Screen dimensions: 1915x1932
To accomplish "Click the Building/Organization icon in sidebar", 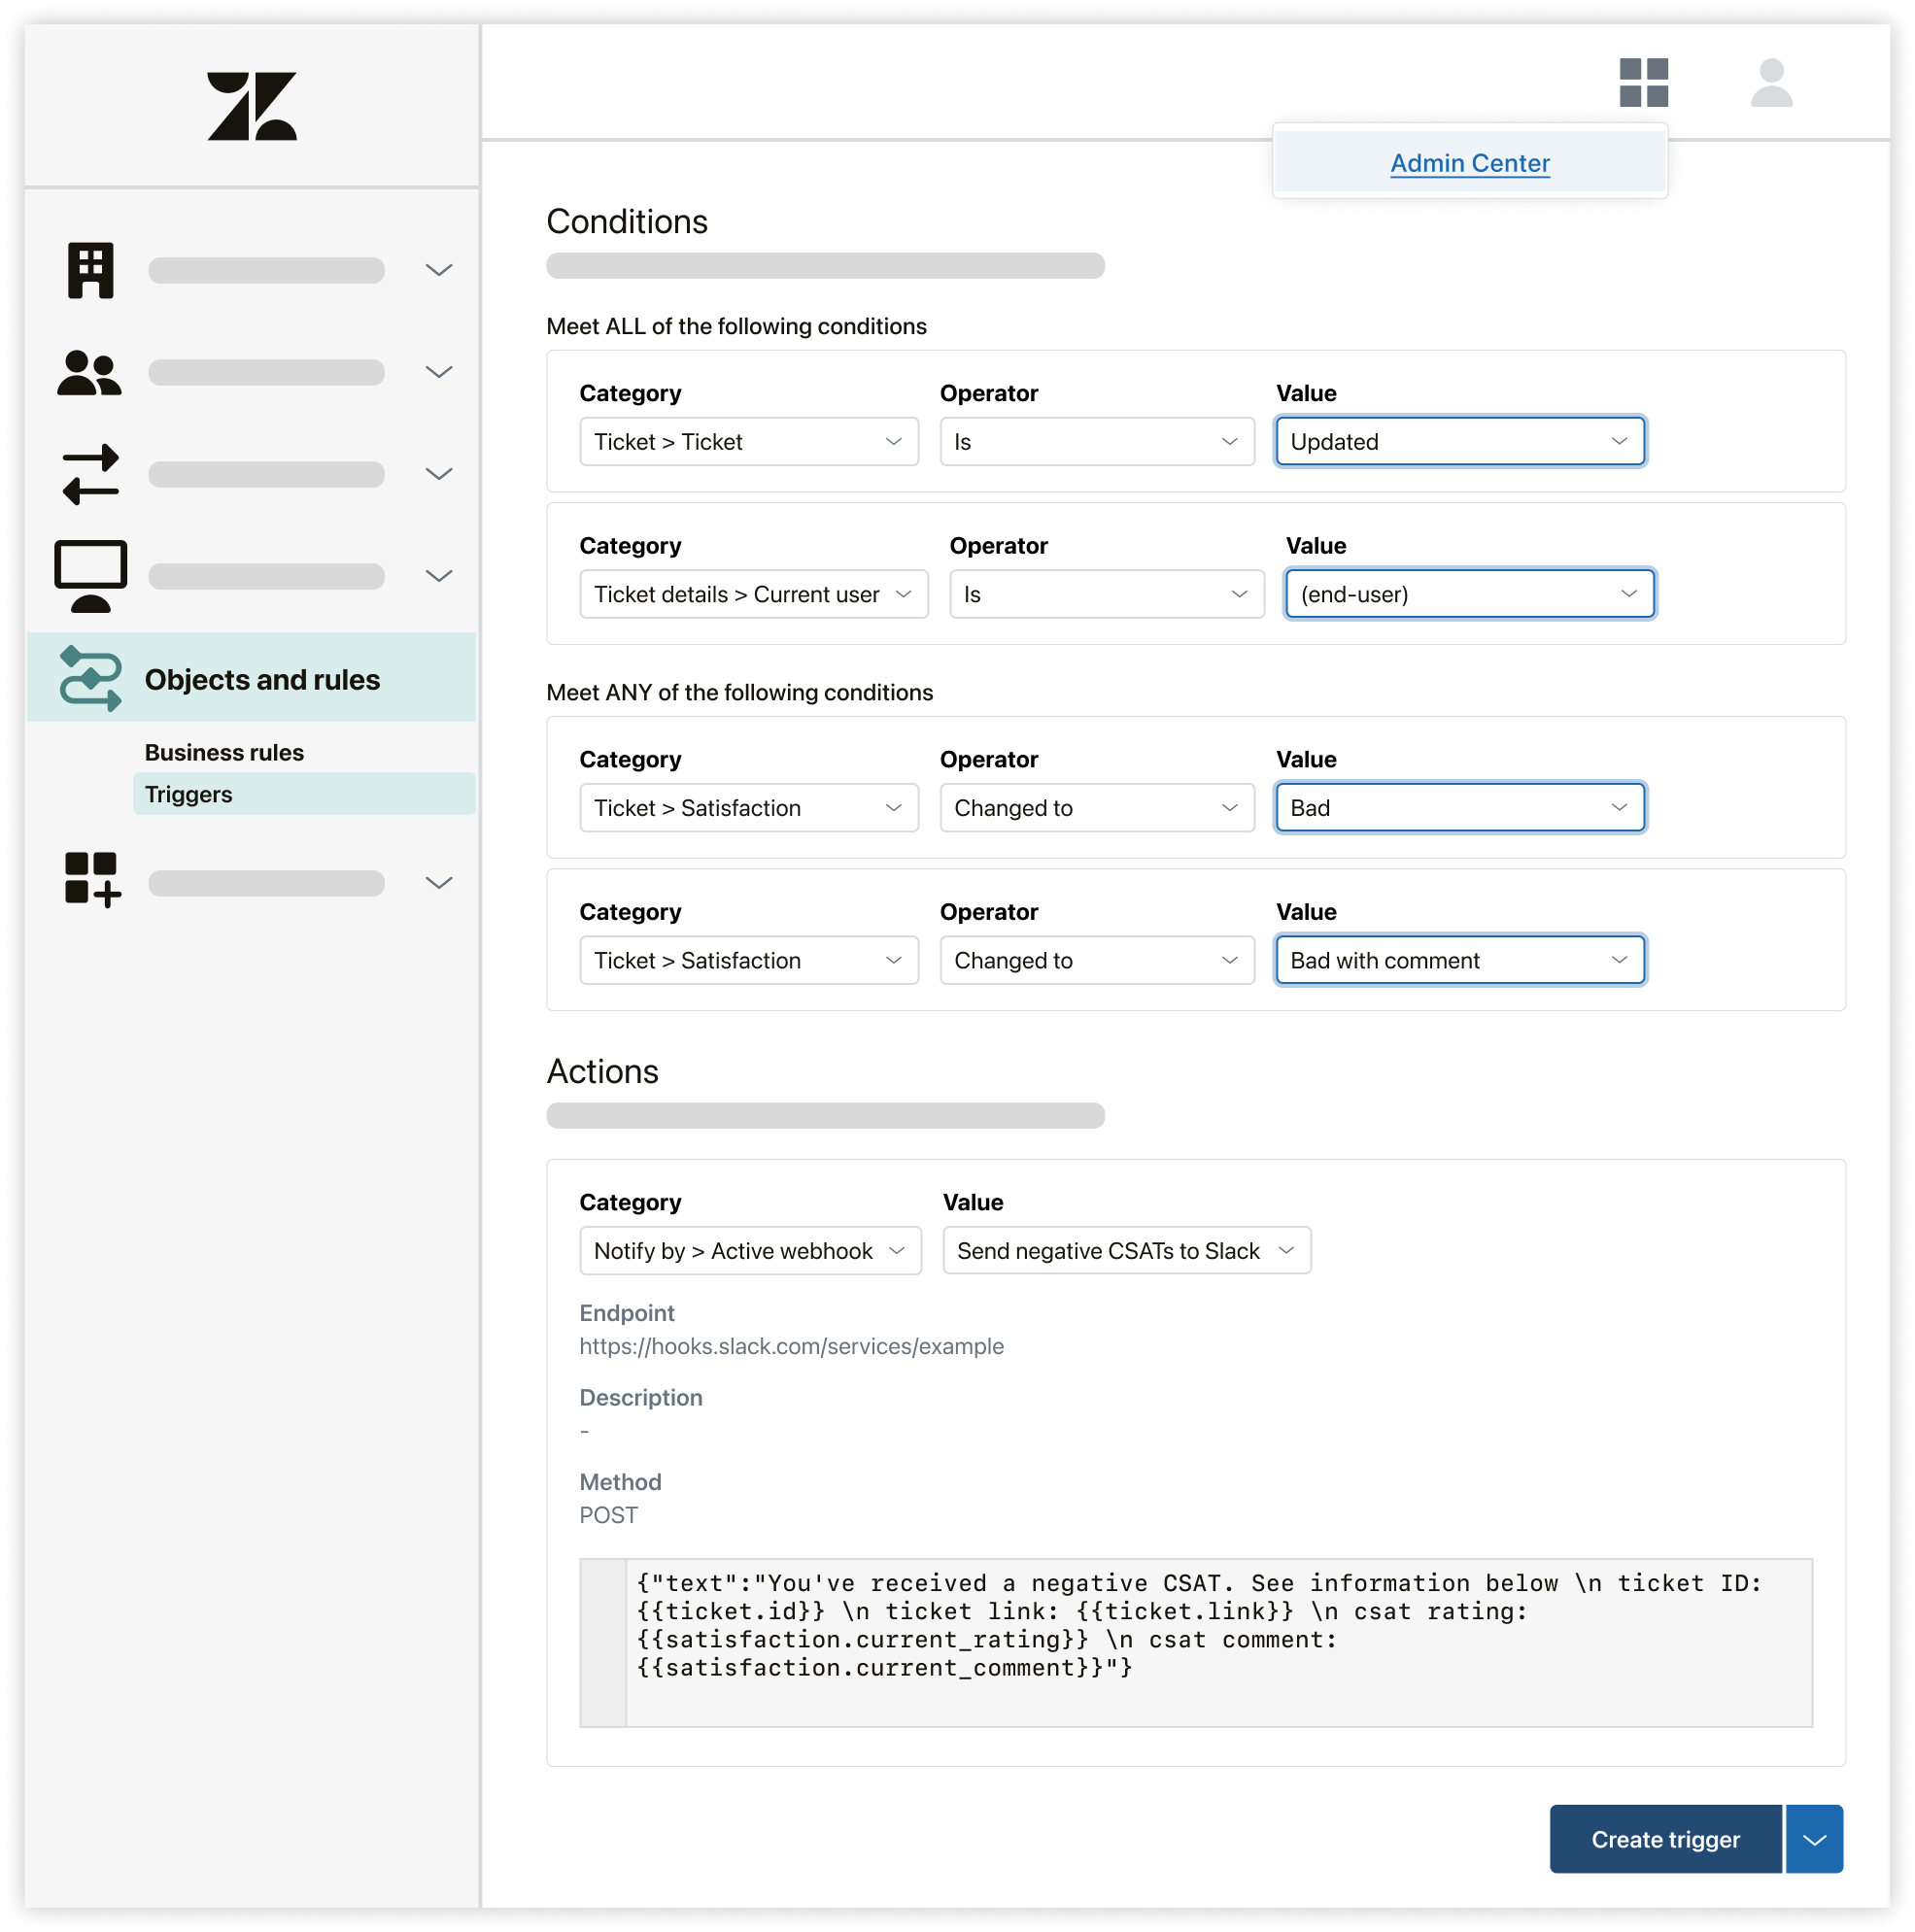I will tap(91, 268).
